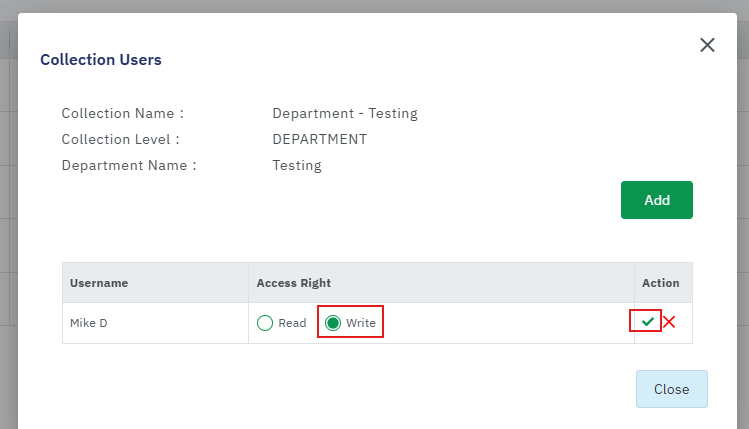
Task: Click the Username column header
Action: coord(99,283)
